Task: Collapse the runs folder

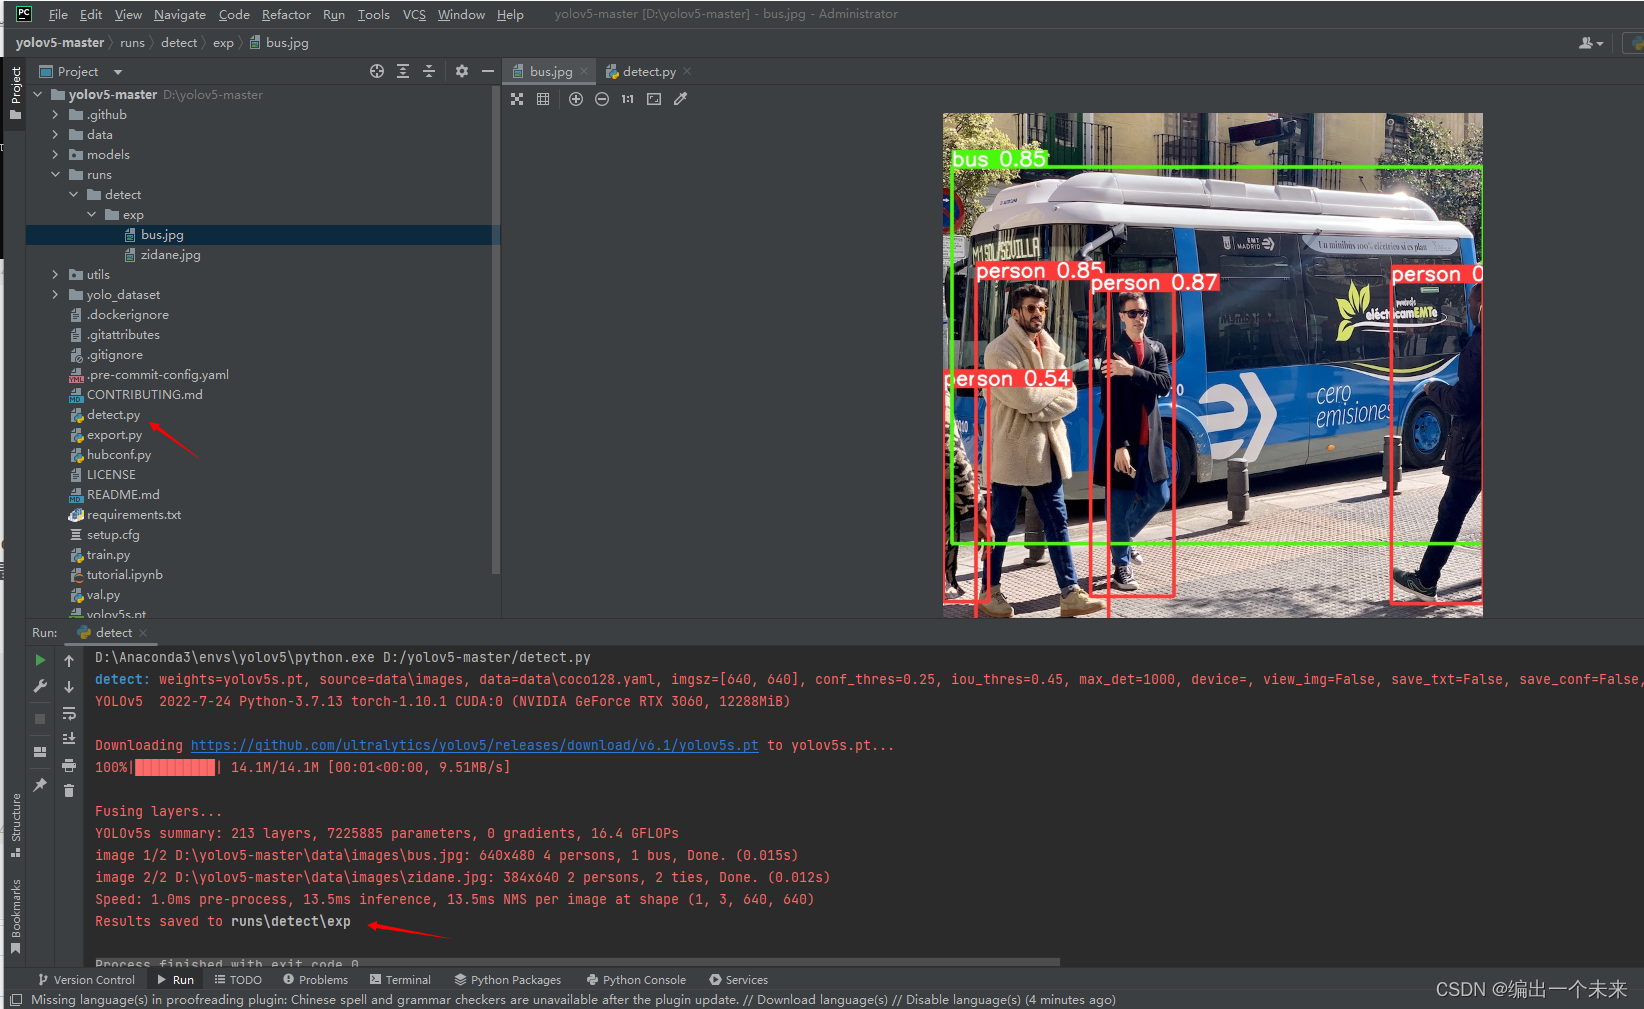Action: point(56,175)
